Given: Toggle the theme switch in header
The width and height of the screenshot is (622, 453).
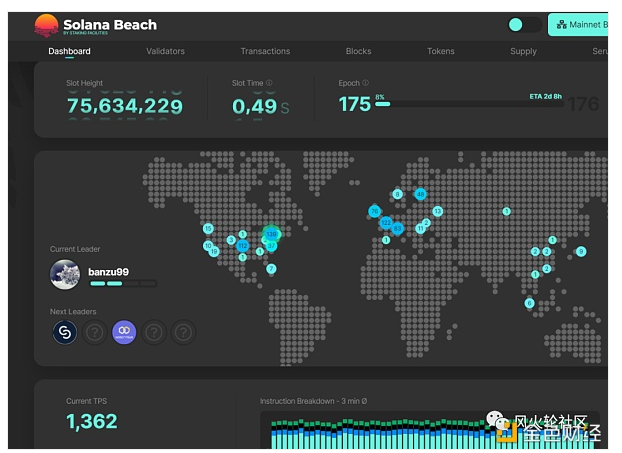Looking at the screenshot, I should pos(523,25).
